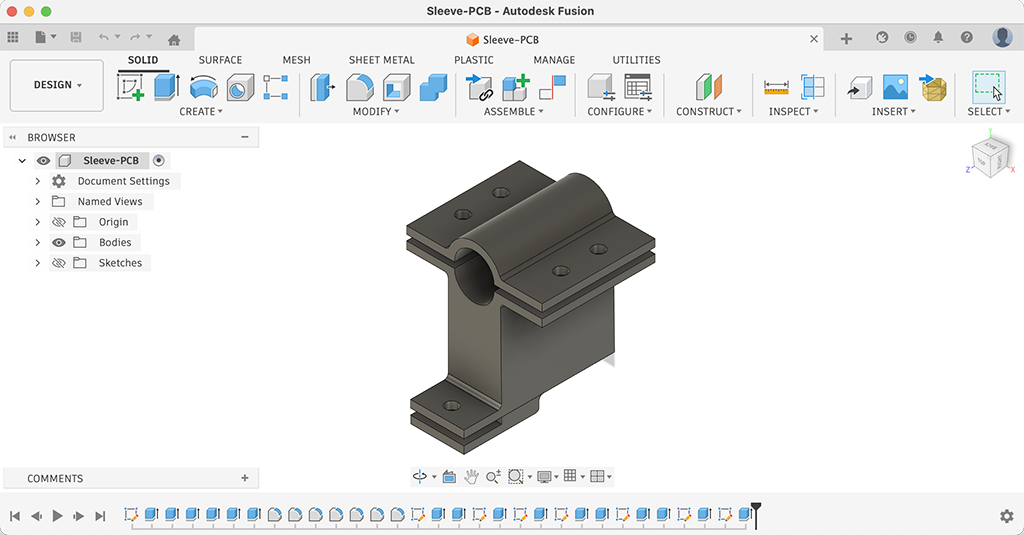Open the MODIFY dropdown menu
Image resolution: width=1024 pixels, height=535 pixels.
[x=376, y=112]
